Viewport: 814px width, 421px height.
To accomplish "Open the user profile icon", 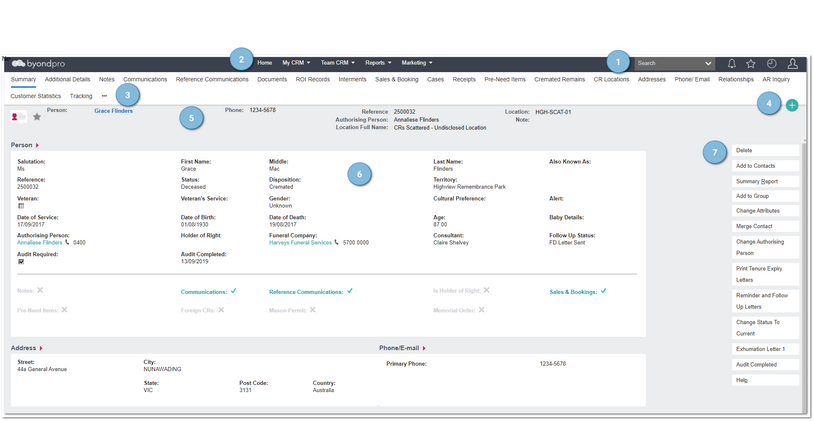I will coord(793,63).
